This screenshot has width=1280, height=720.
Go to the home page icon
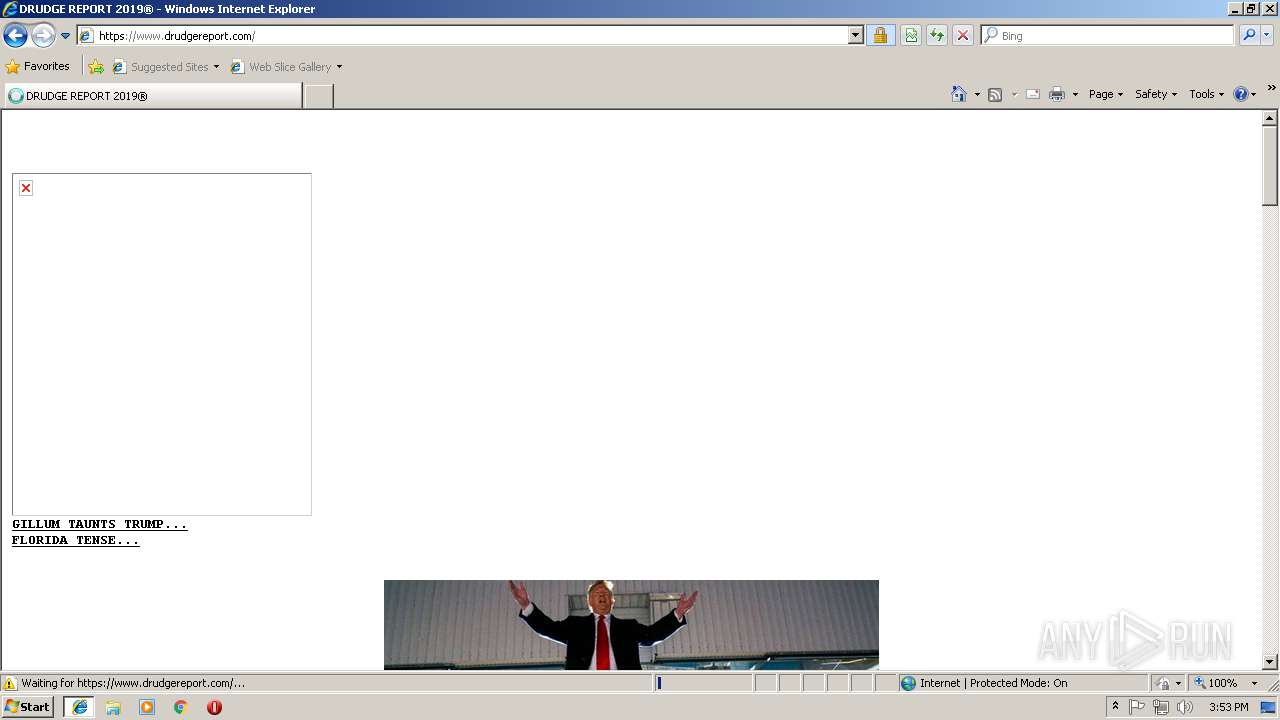[x=958, y=94]
